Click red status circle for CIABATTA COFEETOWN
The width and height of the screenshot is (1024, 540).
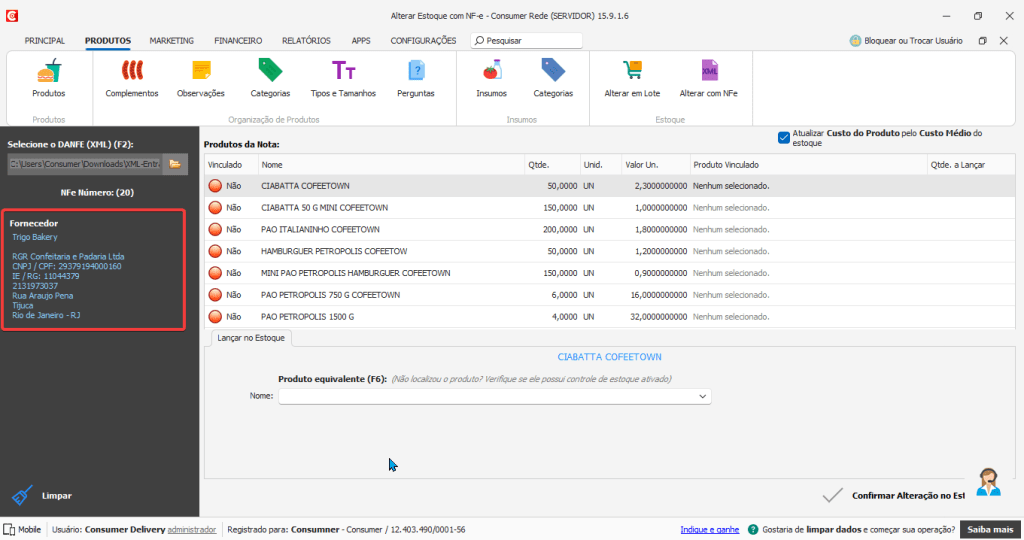pos(215,186)
